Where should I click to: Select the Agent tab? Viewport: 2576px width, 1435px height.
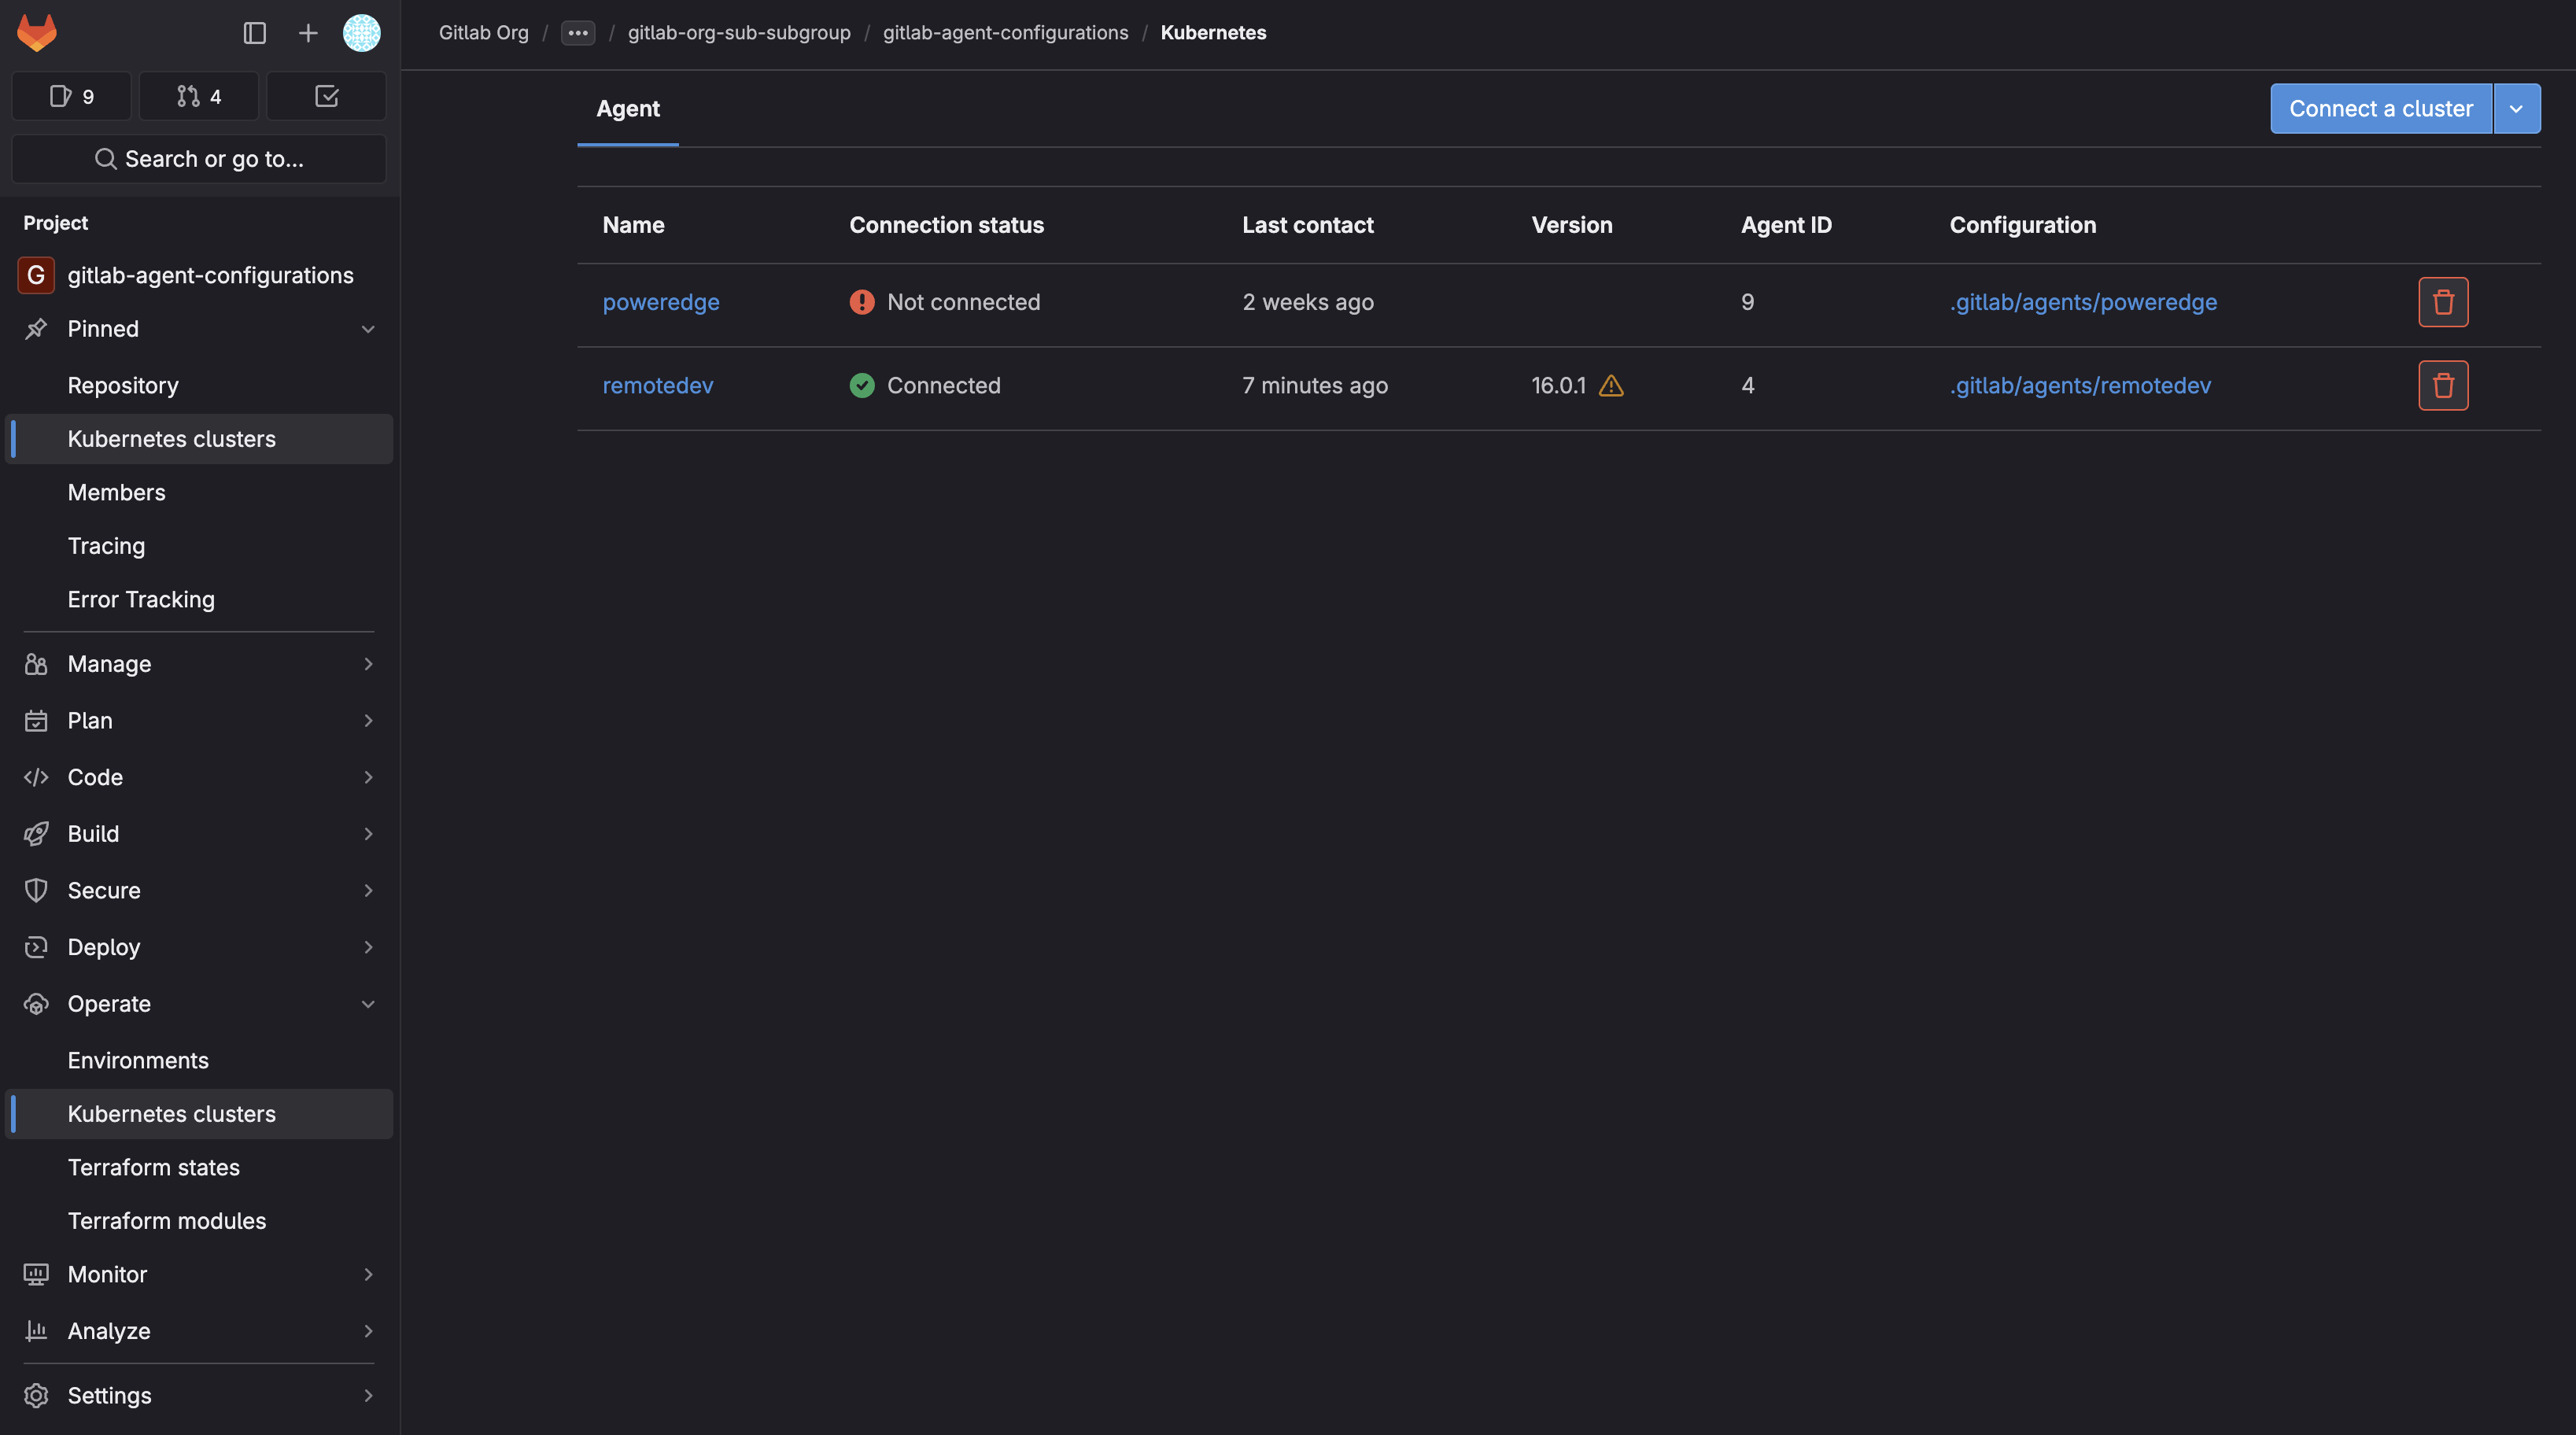(627, 109)
